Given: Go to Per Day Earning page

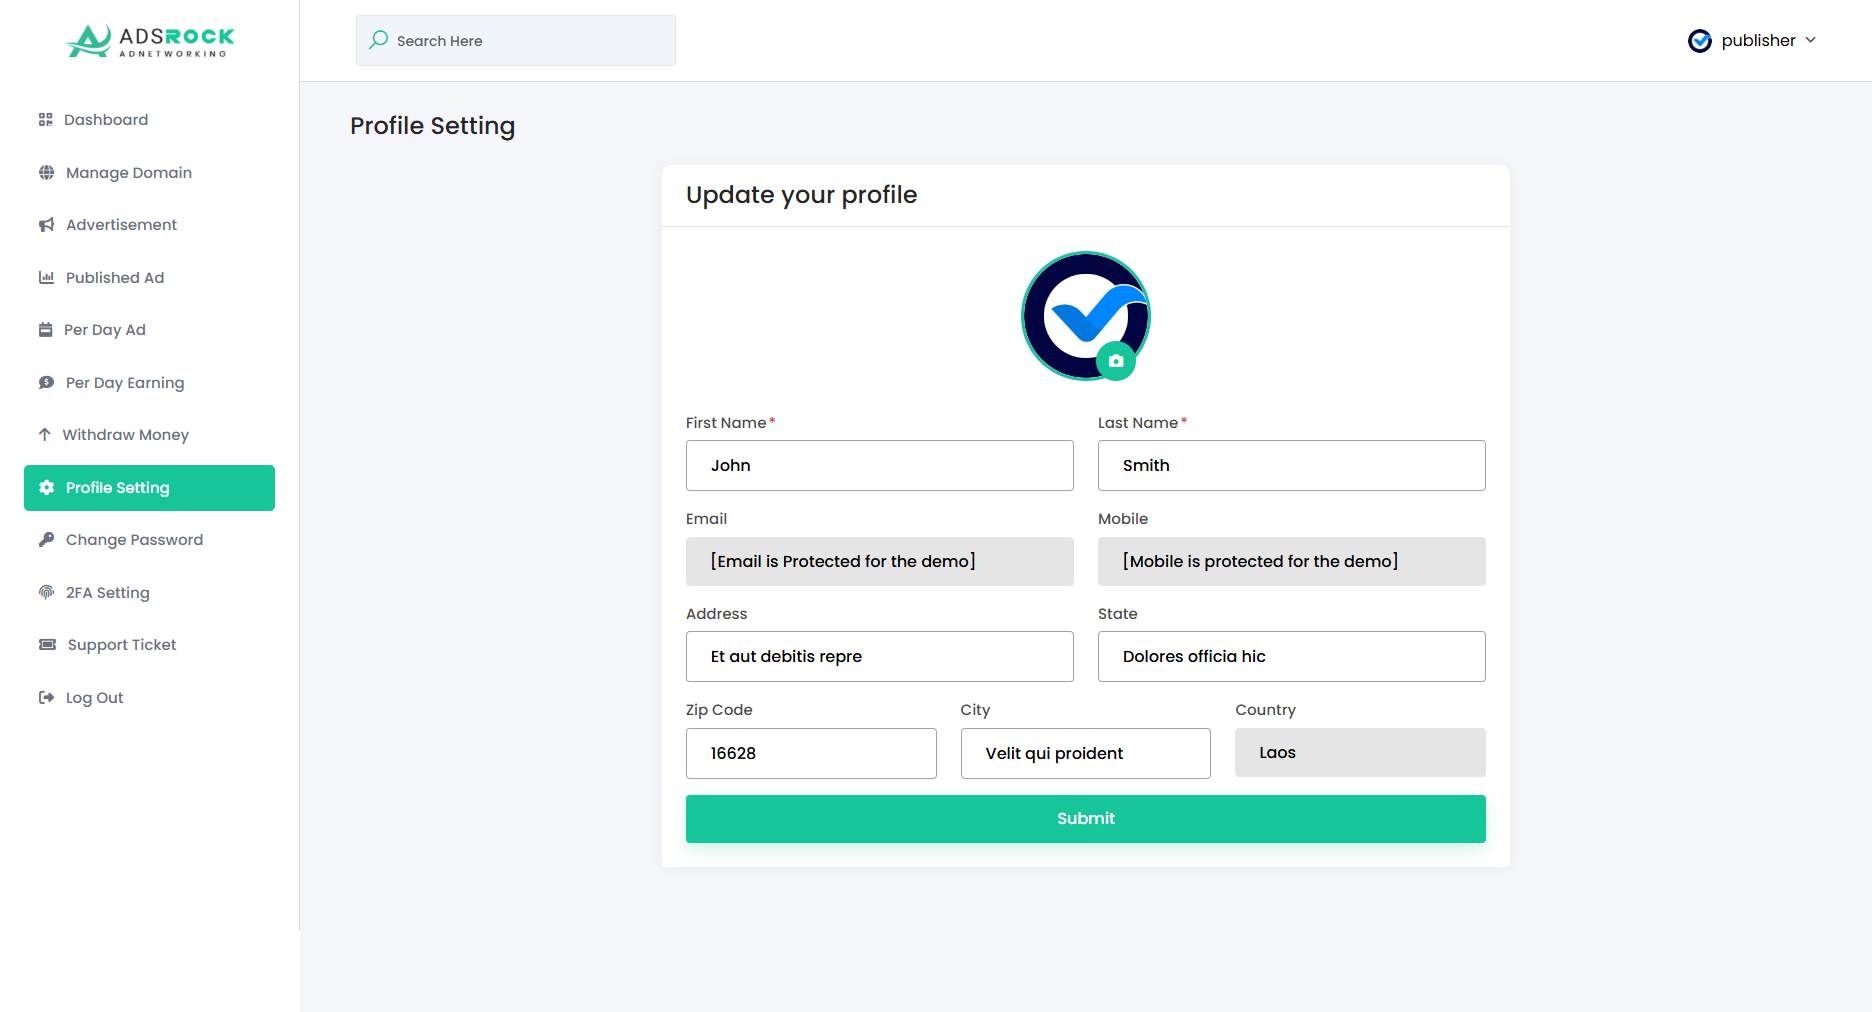Looking at the screenshot, I should coord(125,383).
